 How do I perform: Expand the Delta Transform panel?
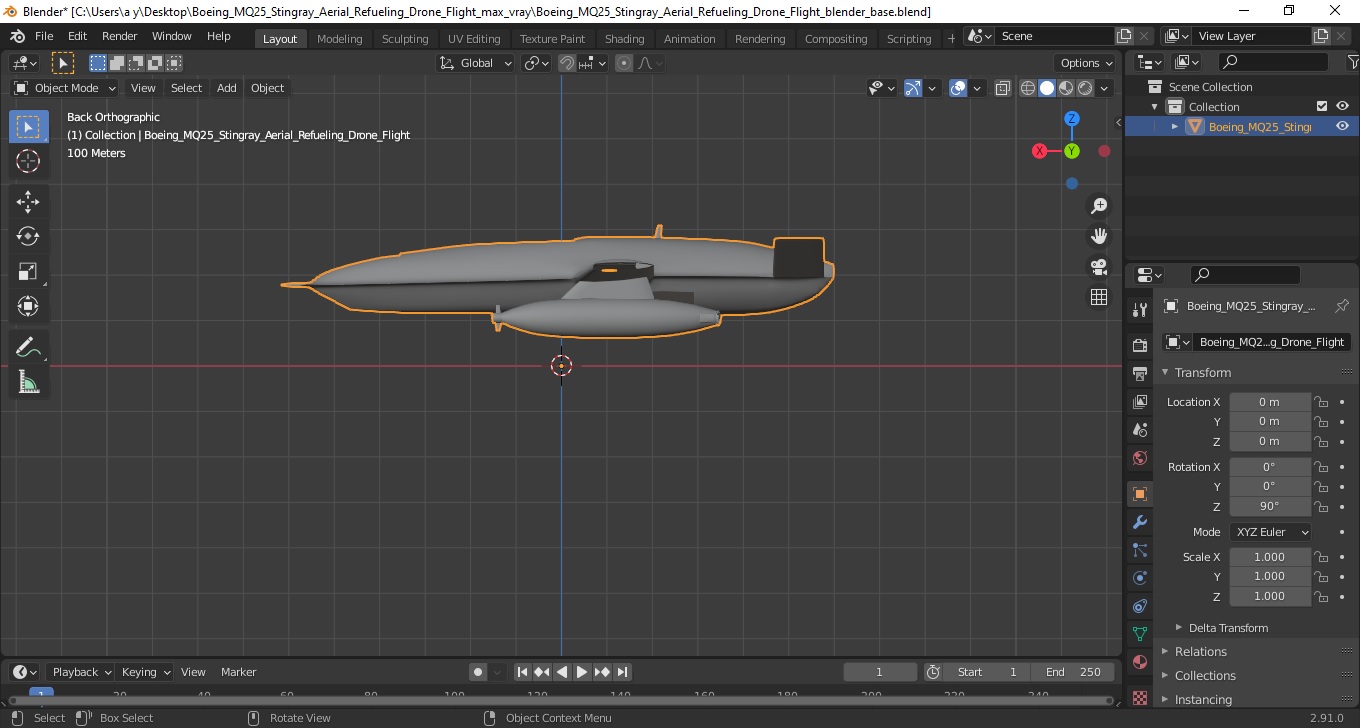[1228, 628]
